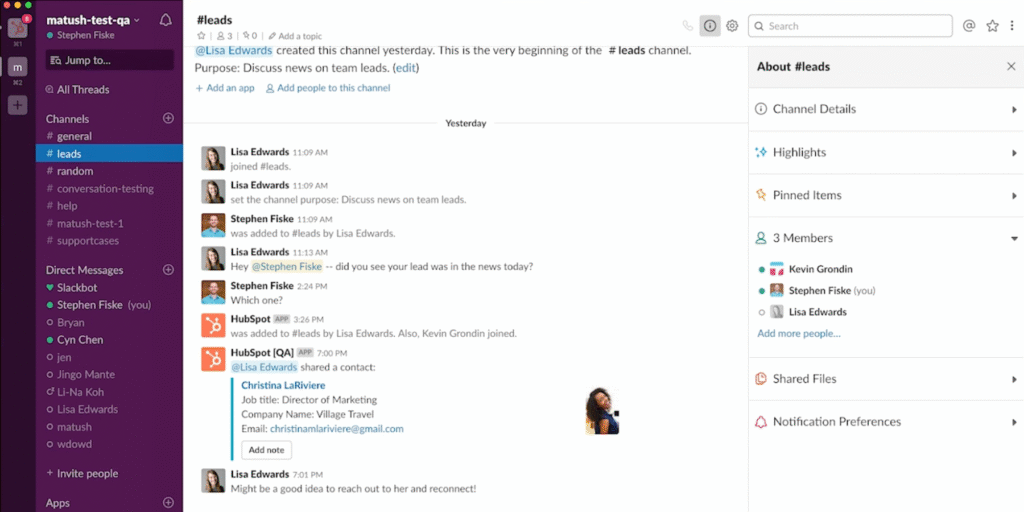Click HubSpot app avatar at 3:26 PM

[x=214, y=325]
